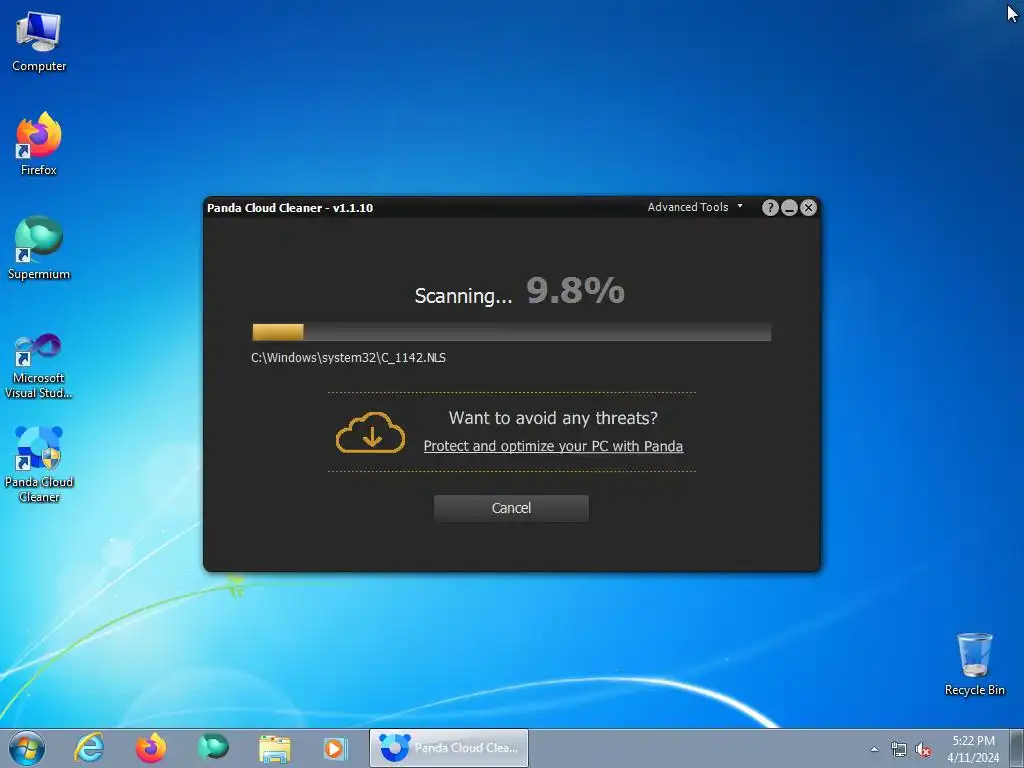The height and width of the screenshot is (768, 1024).
Task: Click the help question mark button
Action: click(770, 208)
